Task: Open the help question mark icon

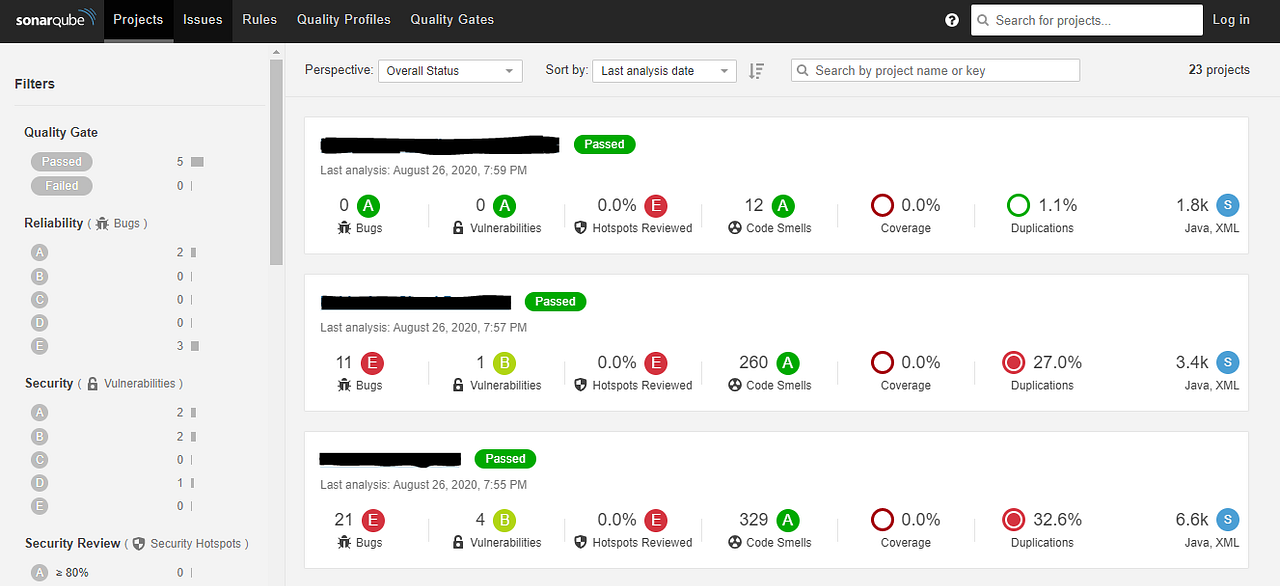Action: click(x=951, y=19)
